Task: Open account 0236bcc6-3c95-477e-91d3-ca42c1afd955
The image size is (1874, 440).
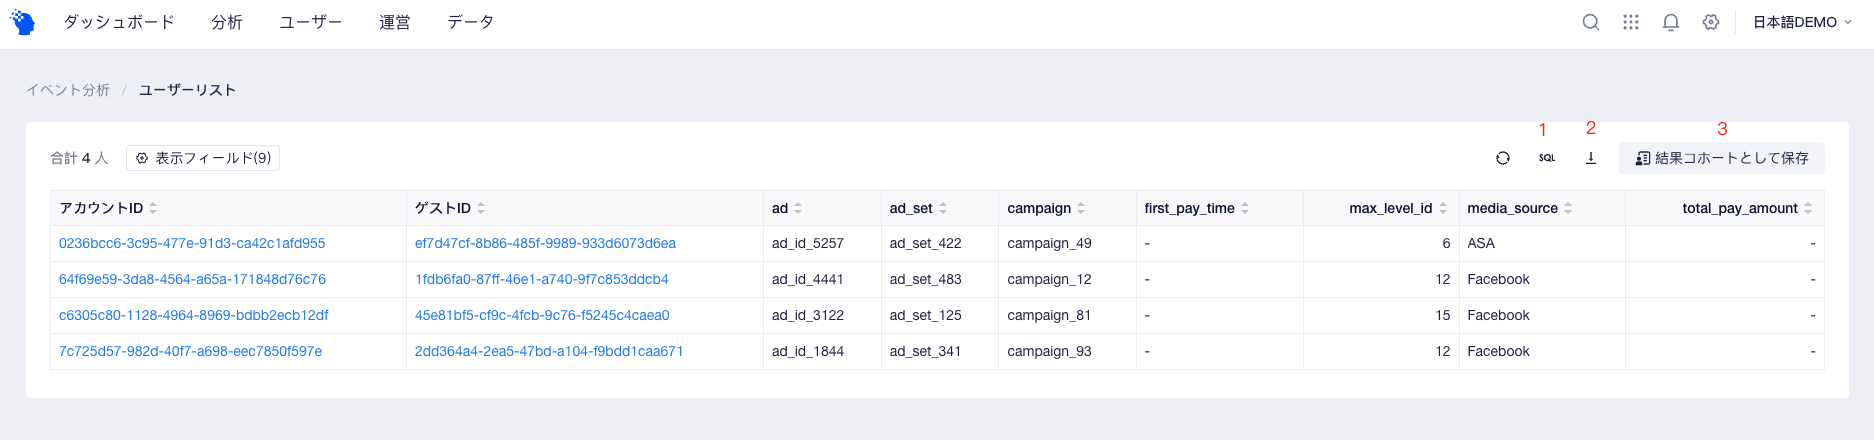Action: tap(192, 243)
